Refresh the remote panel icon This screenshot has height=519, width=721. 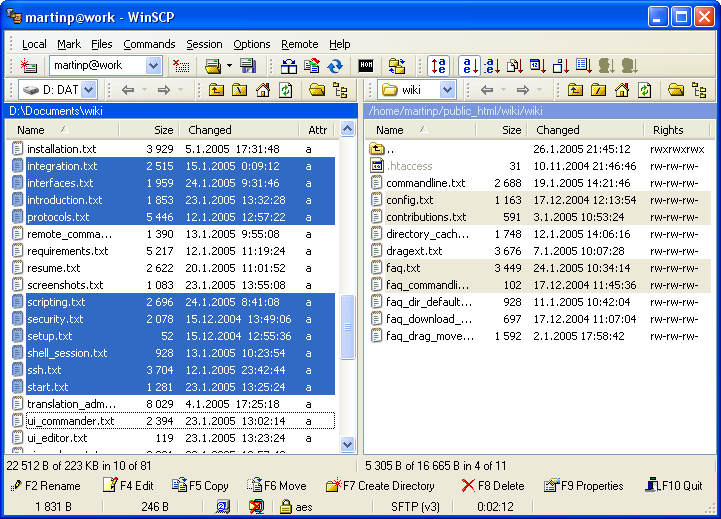click(645, 90)
